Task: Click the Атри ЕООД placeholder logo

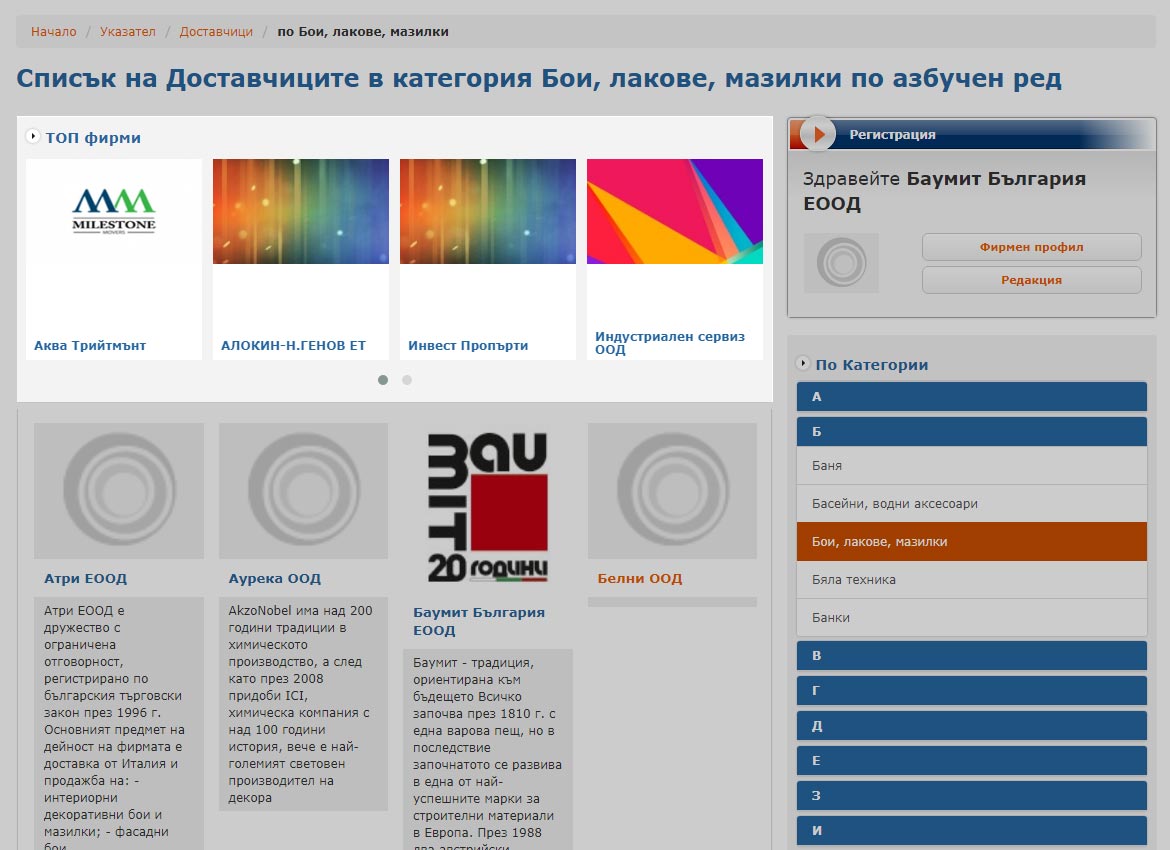Action: (x=119, y=490)
